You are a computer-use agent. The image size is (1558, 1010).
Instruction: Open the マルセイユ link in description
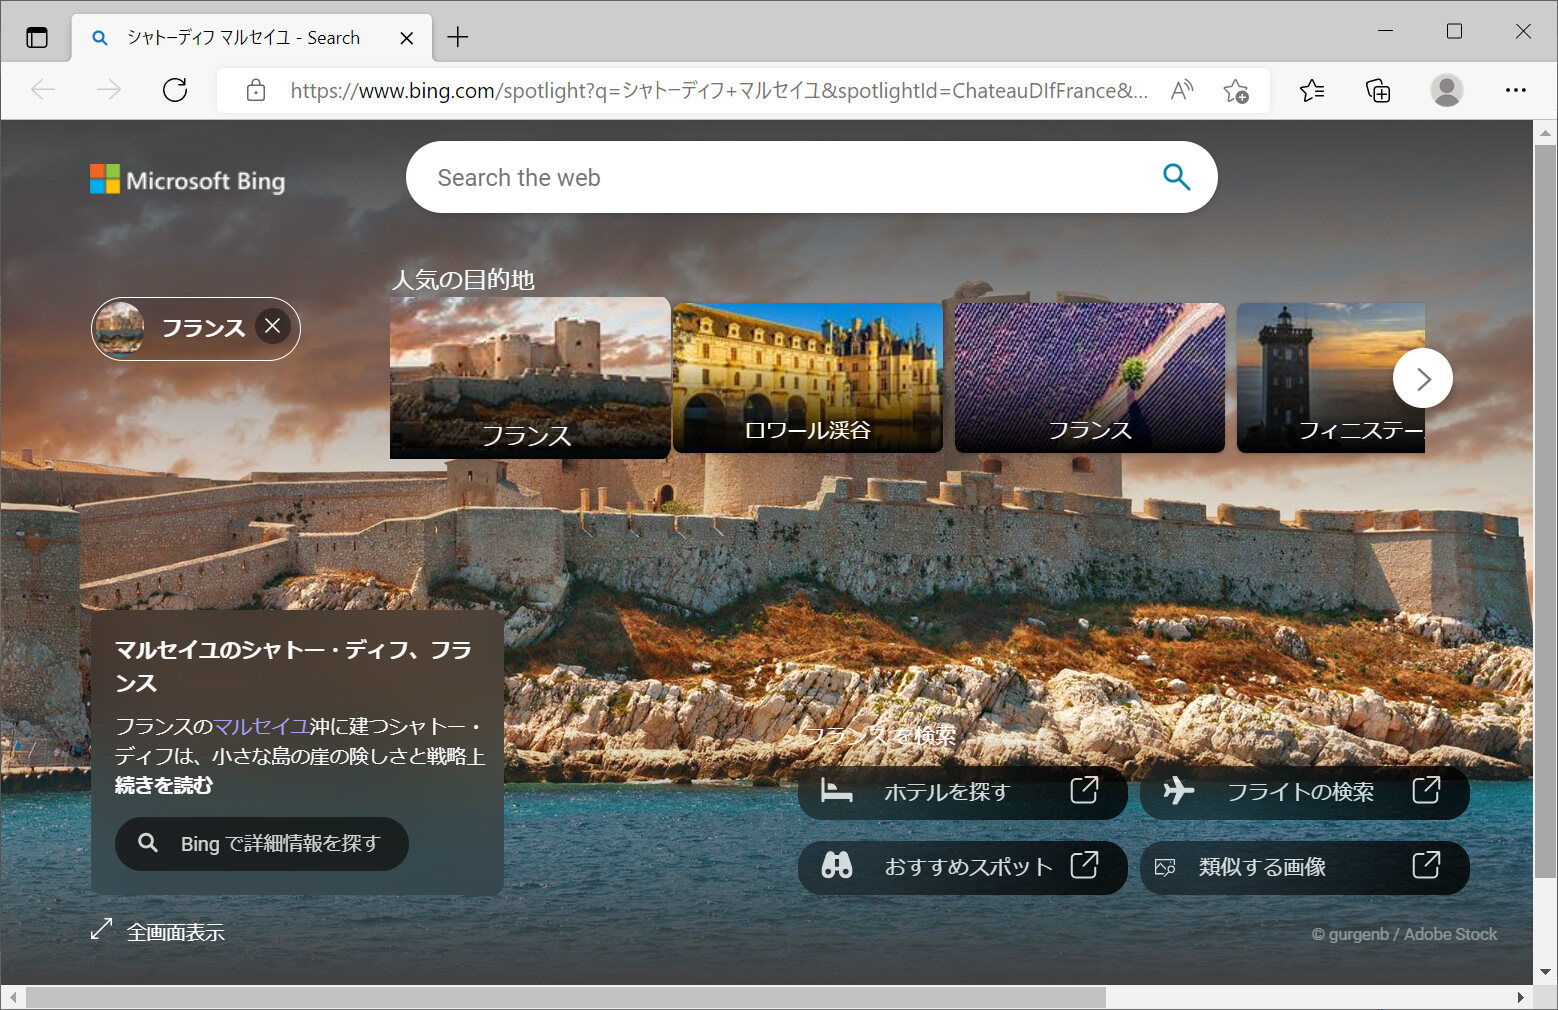click(x=261, y=727)
